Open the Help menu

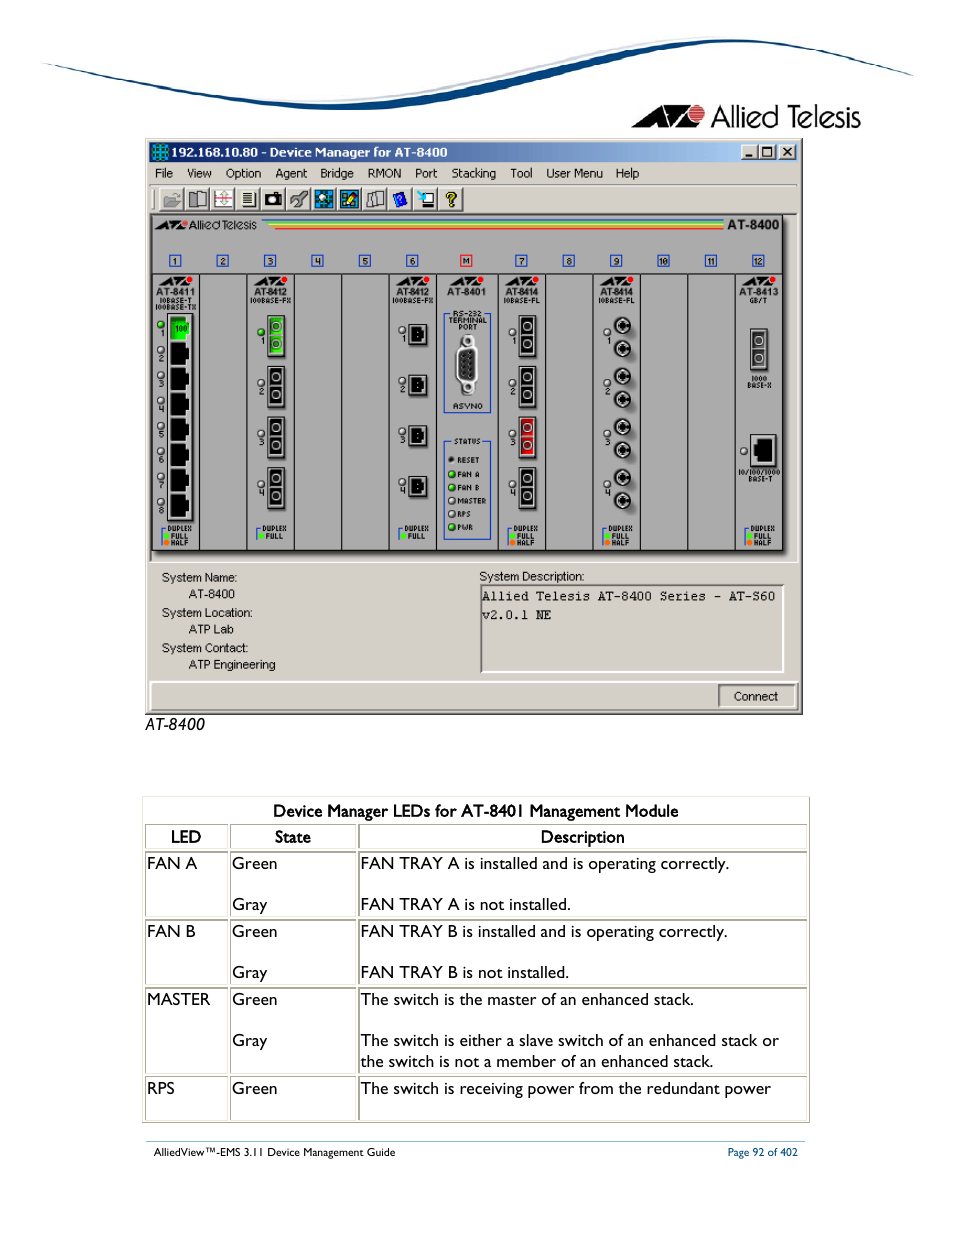click(x=627, y=174)
